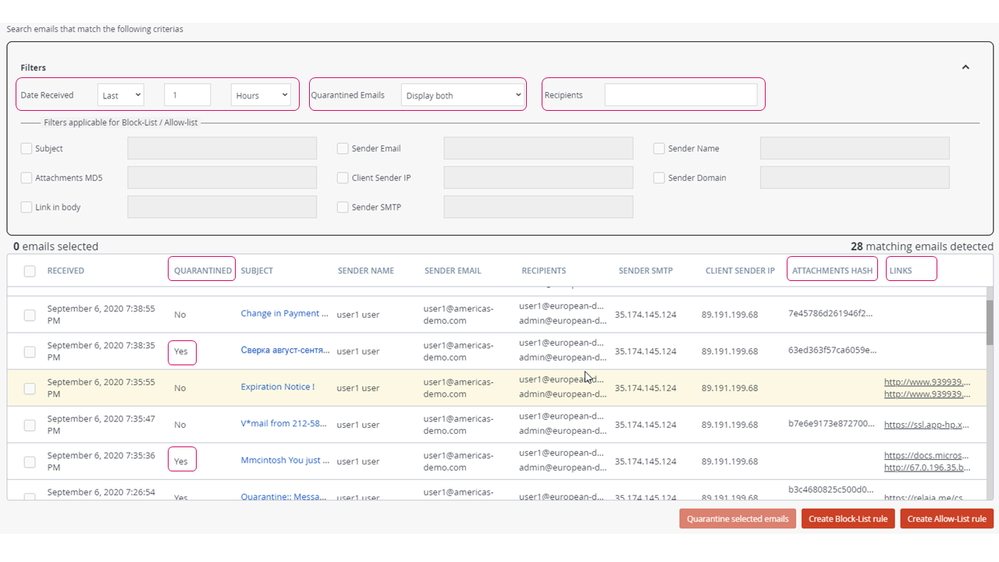Sort by the QUARANTINED column header
Image resolution: width=999 pixels, height=562 pixels.
[x=203, y=271]
